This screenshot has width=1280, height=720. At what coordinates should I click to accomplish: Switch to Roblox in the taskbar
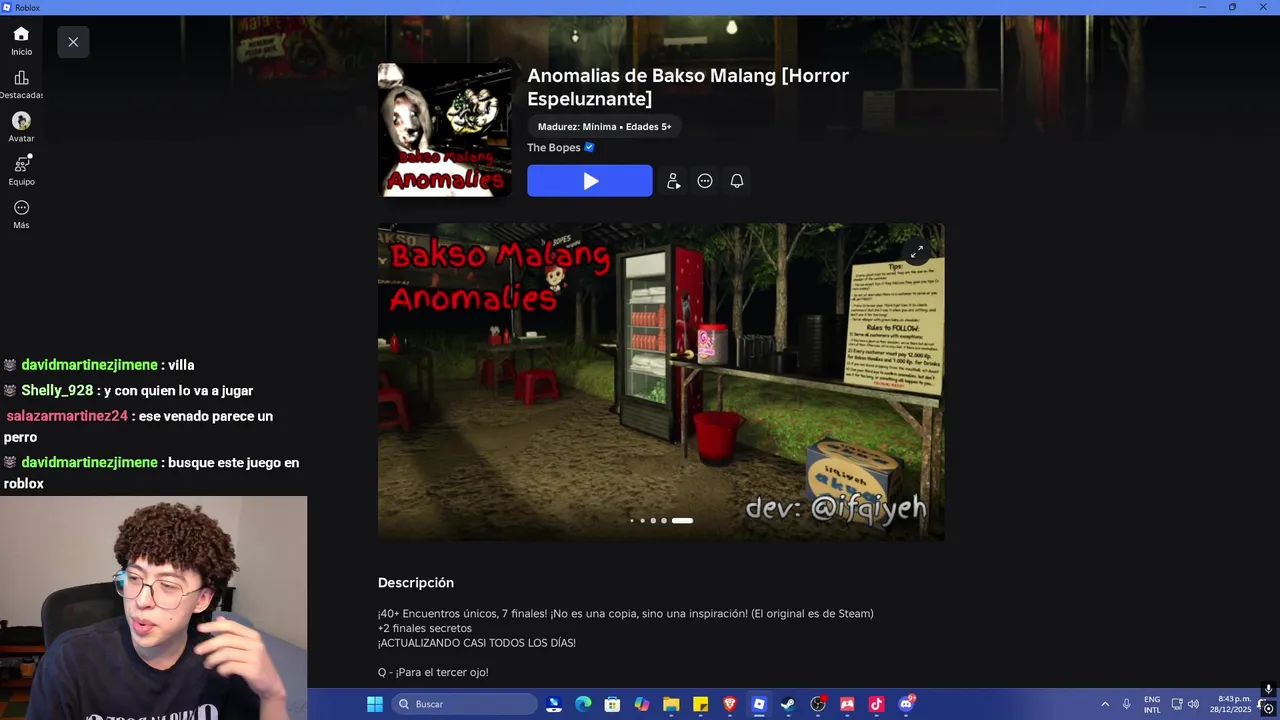[x=759, y=704]
